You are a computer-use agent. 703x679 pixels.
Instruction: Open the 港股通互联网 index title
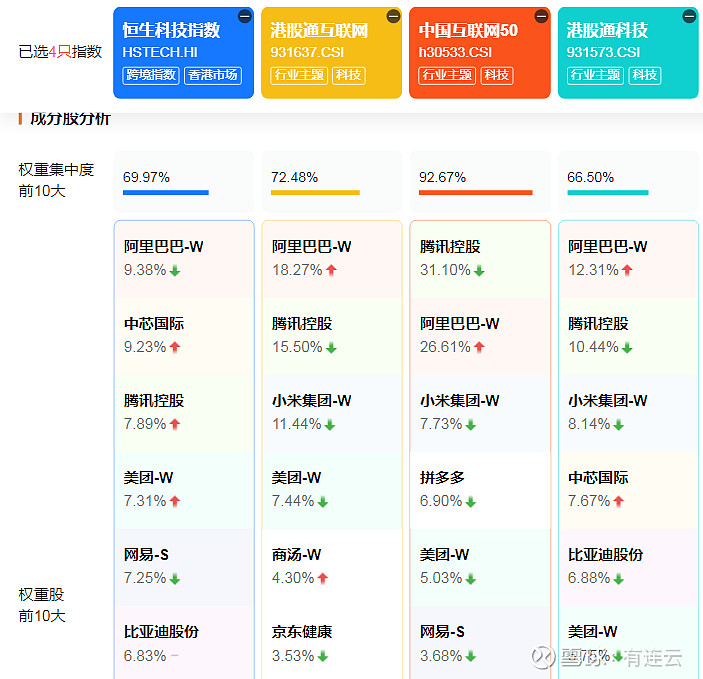(319, 30)
